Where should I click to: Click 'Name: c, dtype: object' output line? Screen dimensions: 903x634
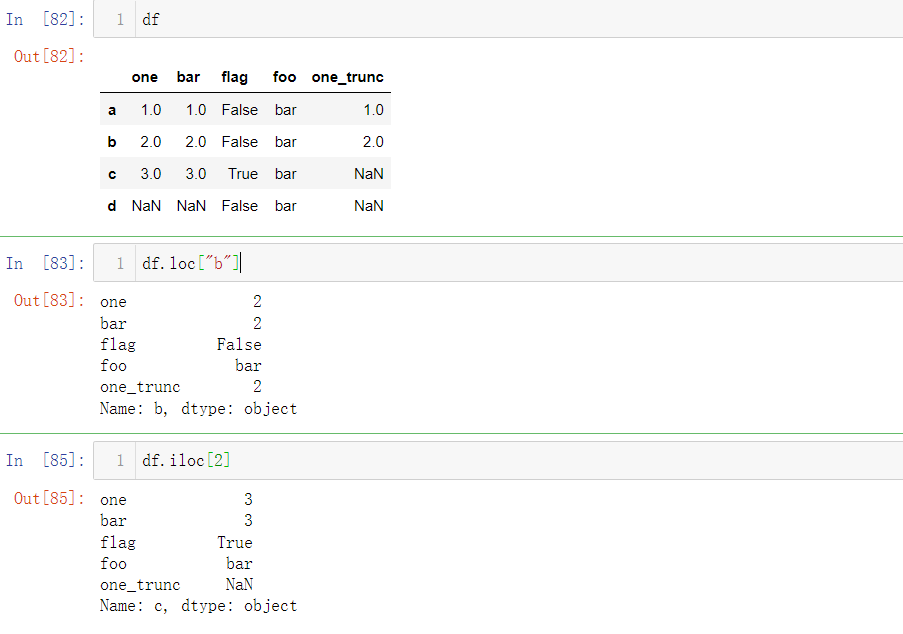199,606
